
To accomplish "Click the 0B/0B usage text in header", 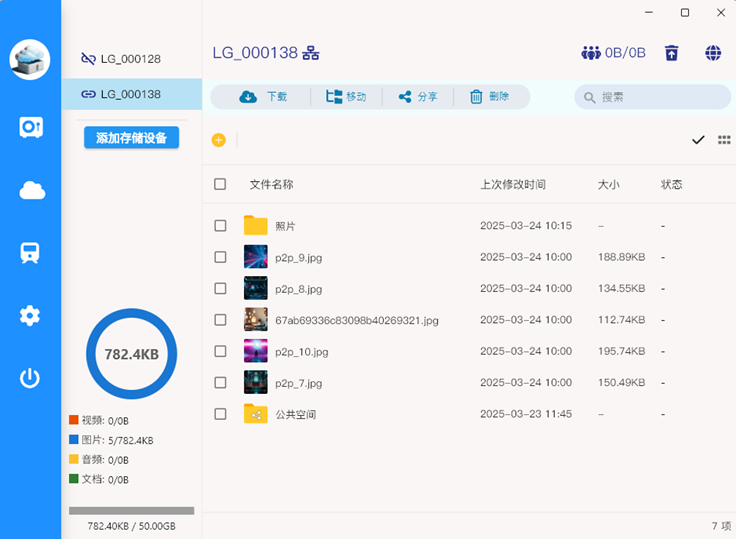I will (625, 53).
